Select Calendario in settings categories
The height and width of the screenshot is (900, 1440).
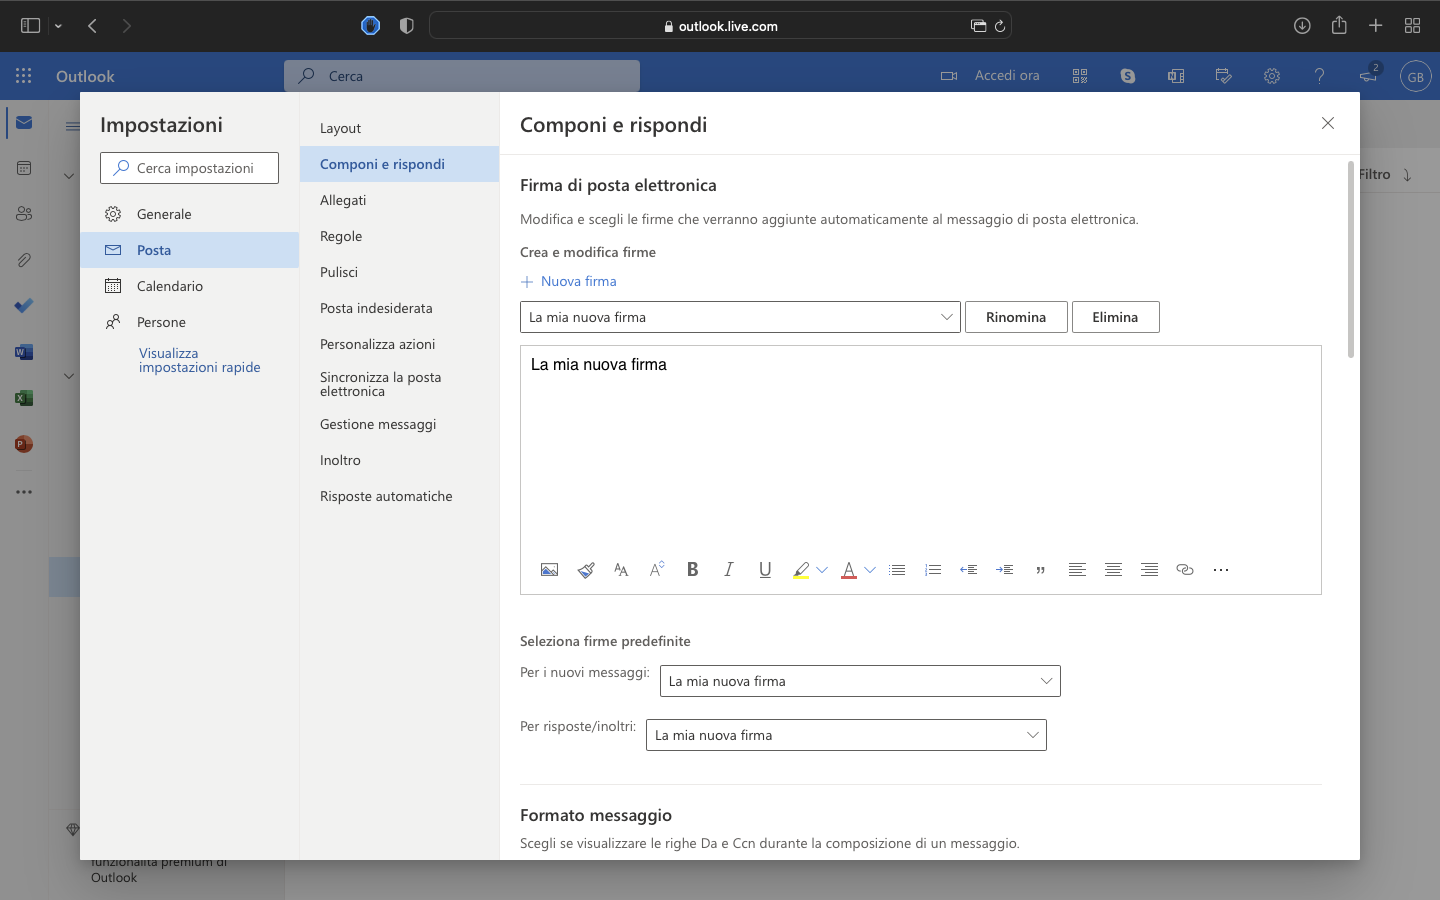point(170,286)
